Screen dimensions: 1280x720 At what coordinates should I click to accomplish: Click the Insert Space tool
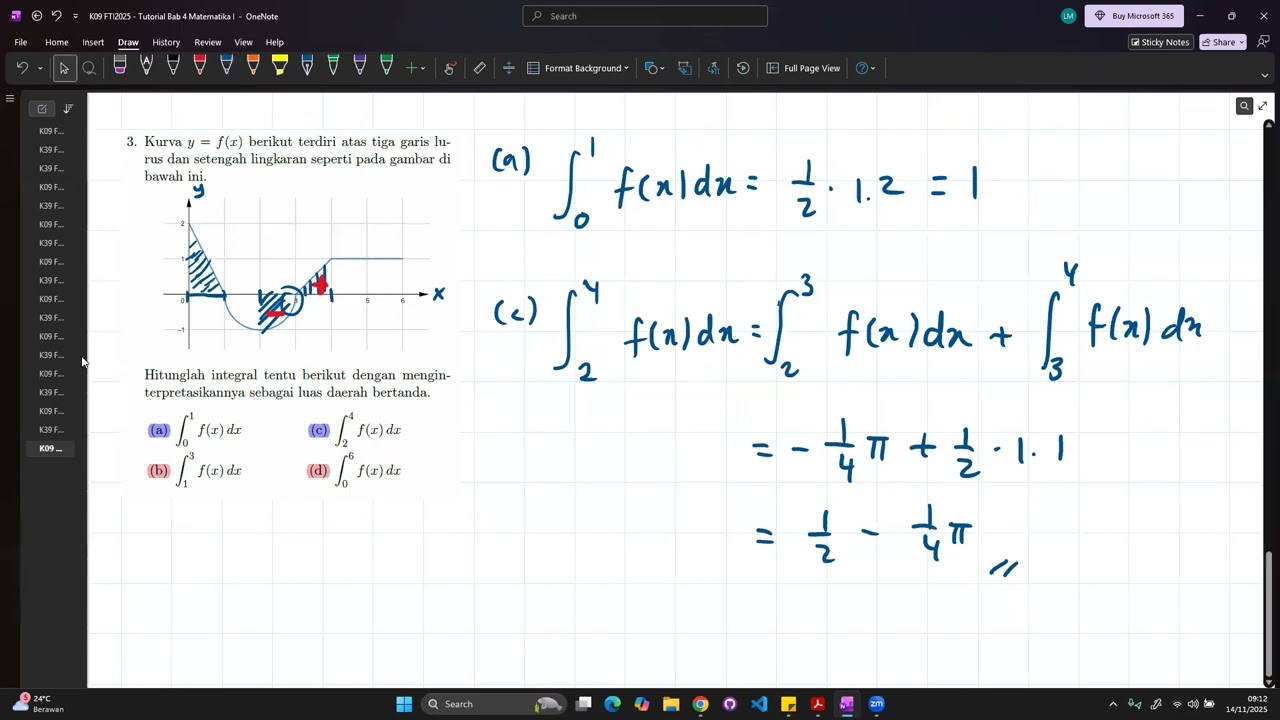tap(508, 68)
